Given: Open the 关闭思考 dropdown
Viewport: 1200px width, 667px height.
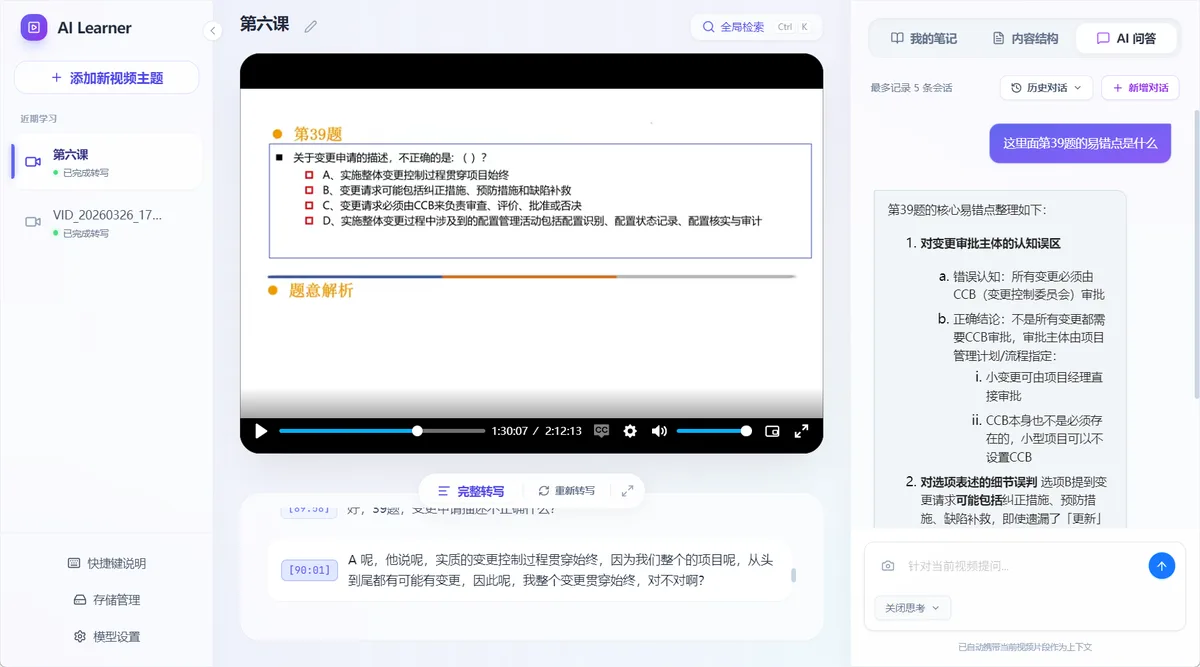Looking at the screenshot, I should click(x=913, y=607).
